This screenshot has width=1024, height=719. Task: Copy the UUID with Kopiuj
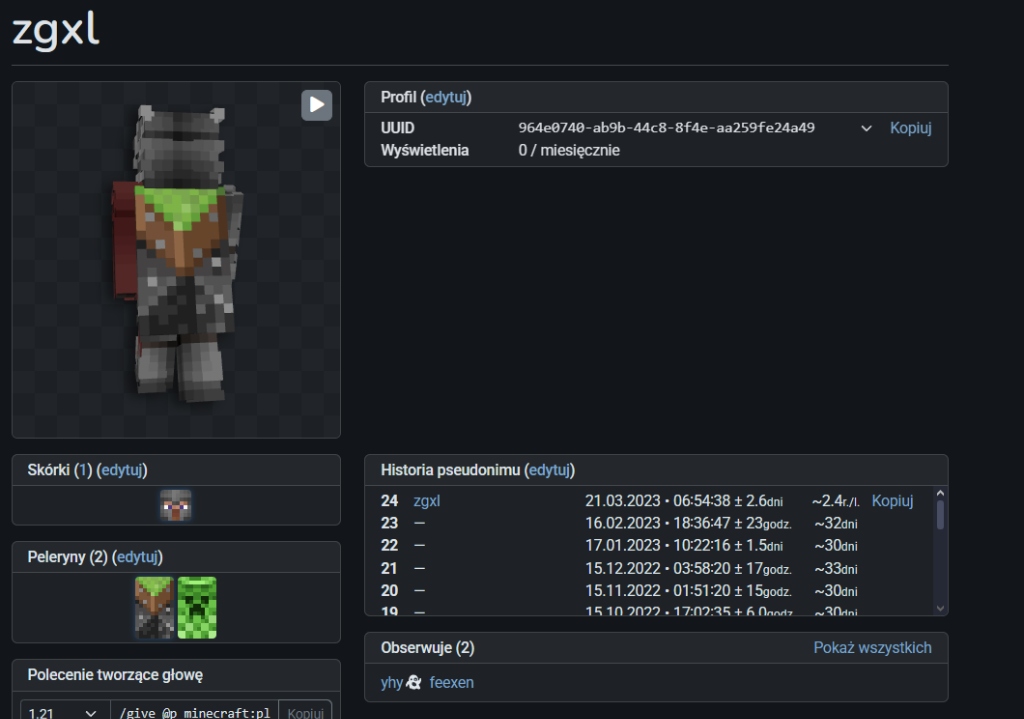[x=910, y=128]
